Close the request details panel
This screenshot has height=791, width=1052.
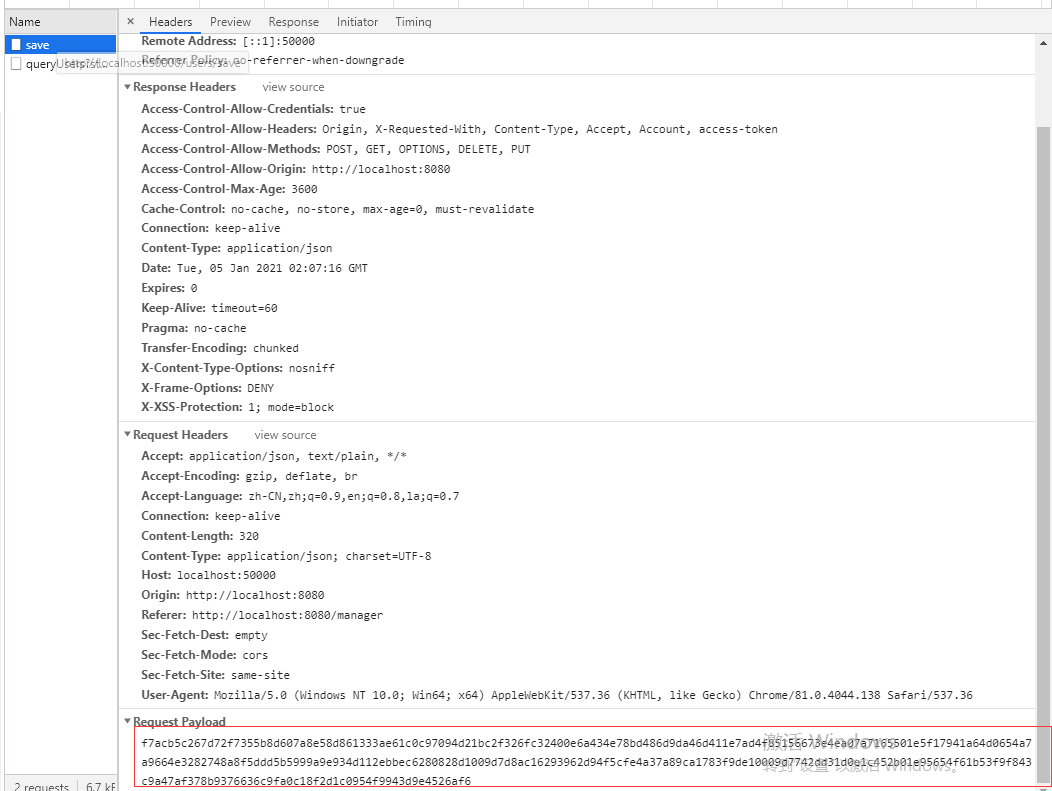coord(130,22)
